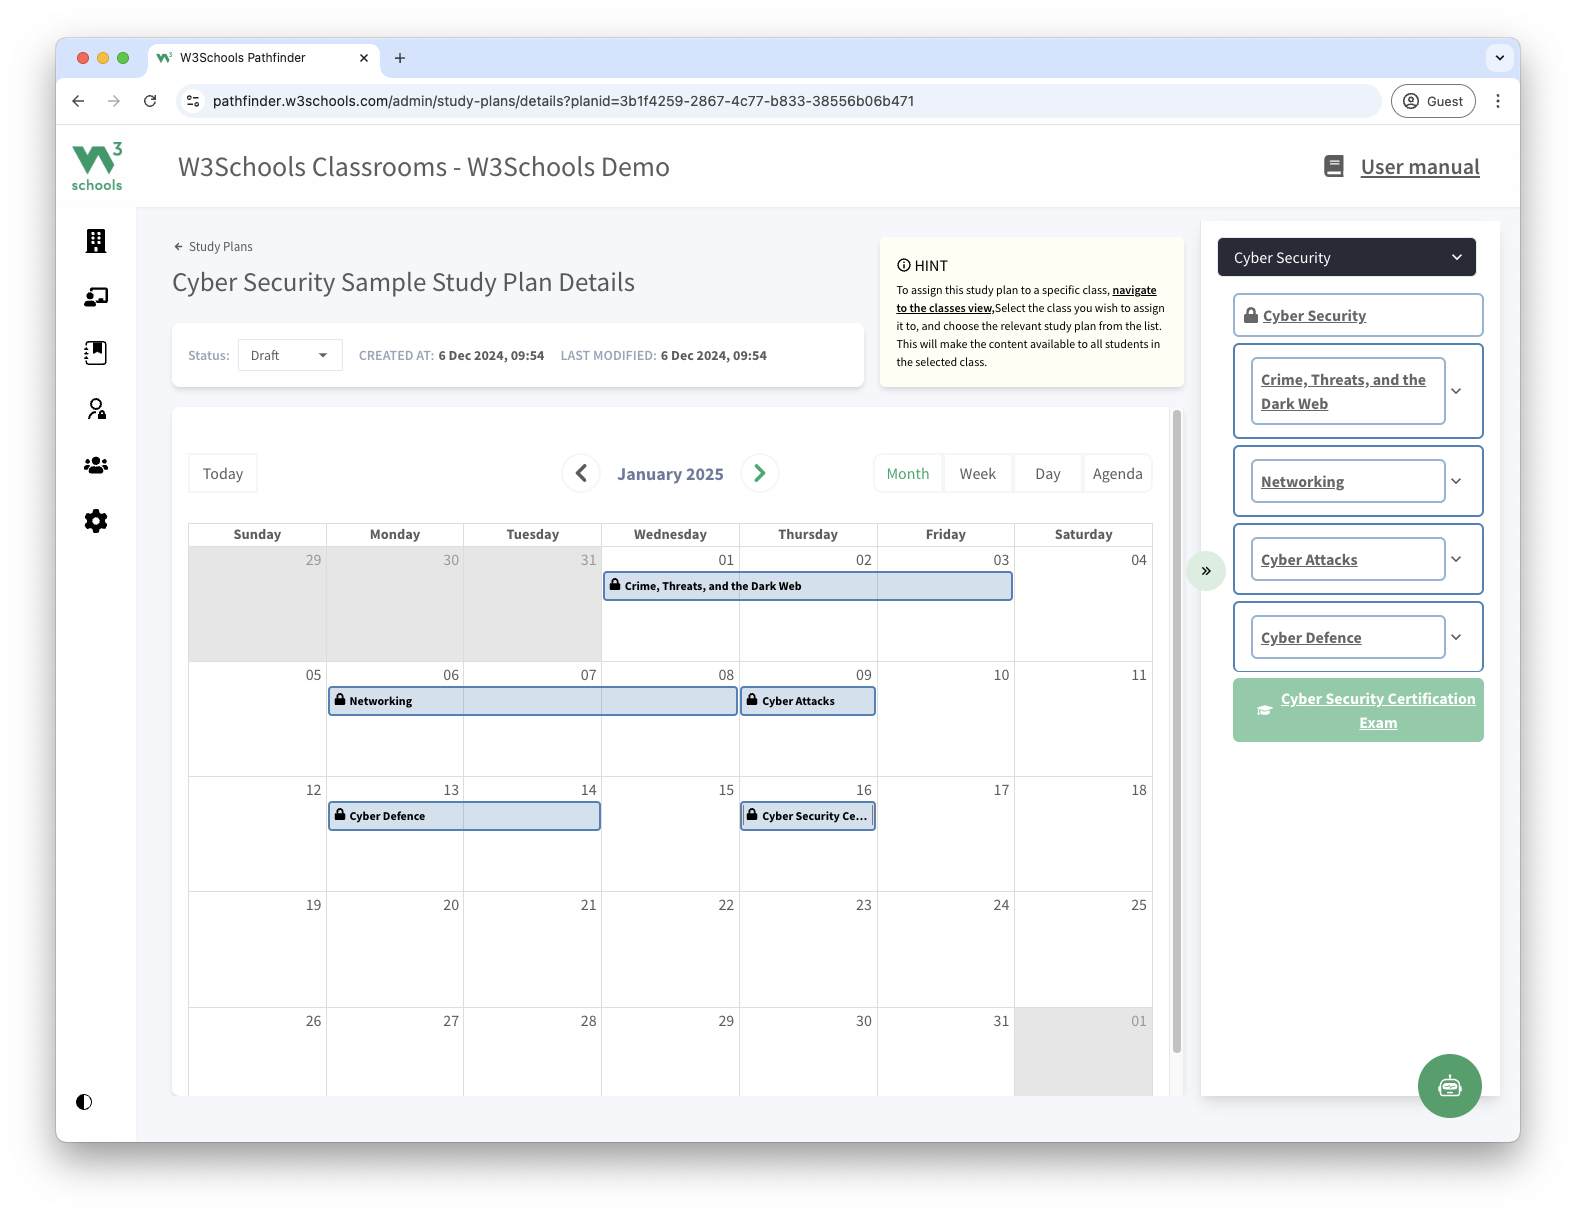Open the chatbot assistant round button
The image size is (1576, 1216).
click(x=1449, y=1085)
